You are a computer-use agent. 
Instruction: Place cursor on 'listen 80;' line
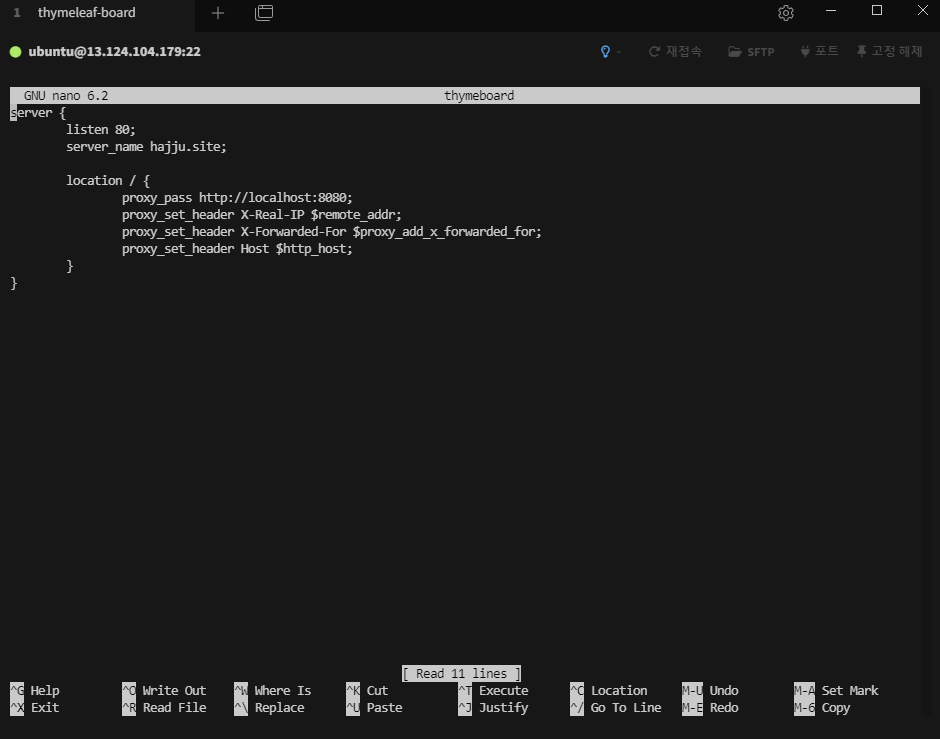coord(101,129)
